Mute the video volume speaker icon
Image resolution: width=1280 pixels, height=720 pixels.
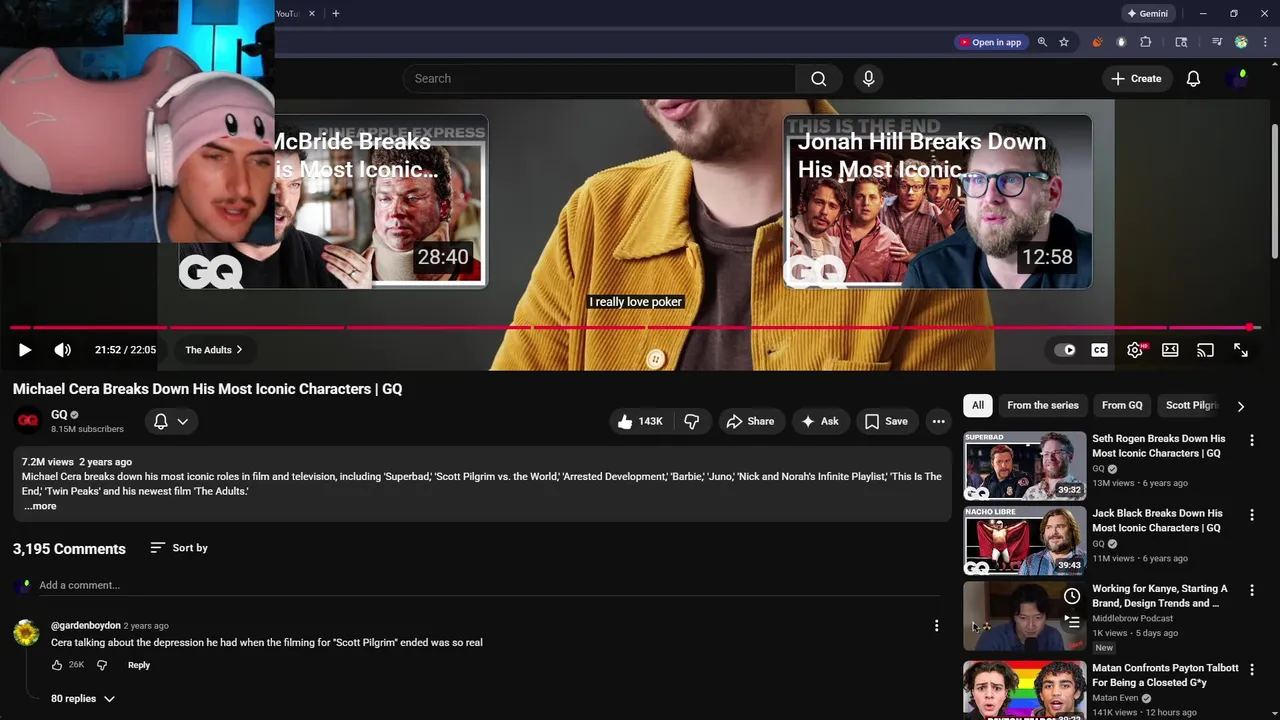(x=62, y=350)
